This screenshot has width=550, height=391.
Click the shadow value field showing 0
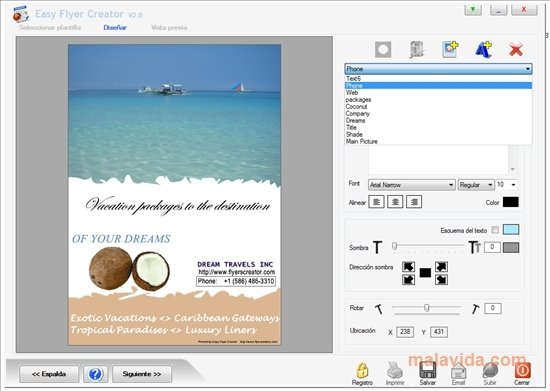pos(492,247)
